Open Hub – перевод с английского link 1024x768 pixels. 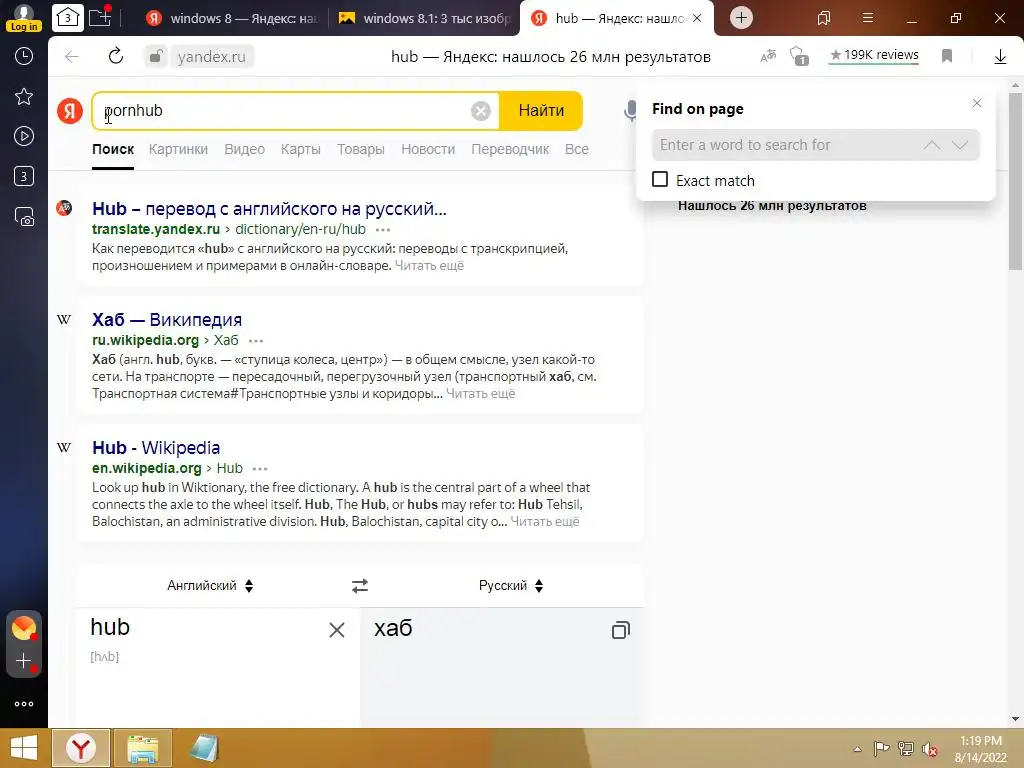(269, 209)
